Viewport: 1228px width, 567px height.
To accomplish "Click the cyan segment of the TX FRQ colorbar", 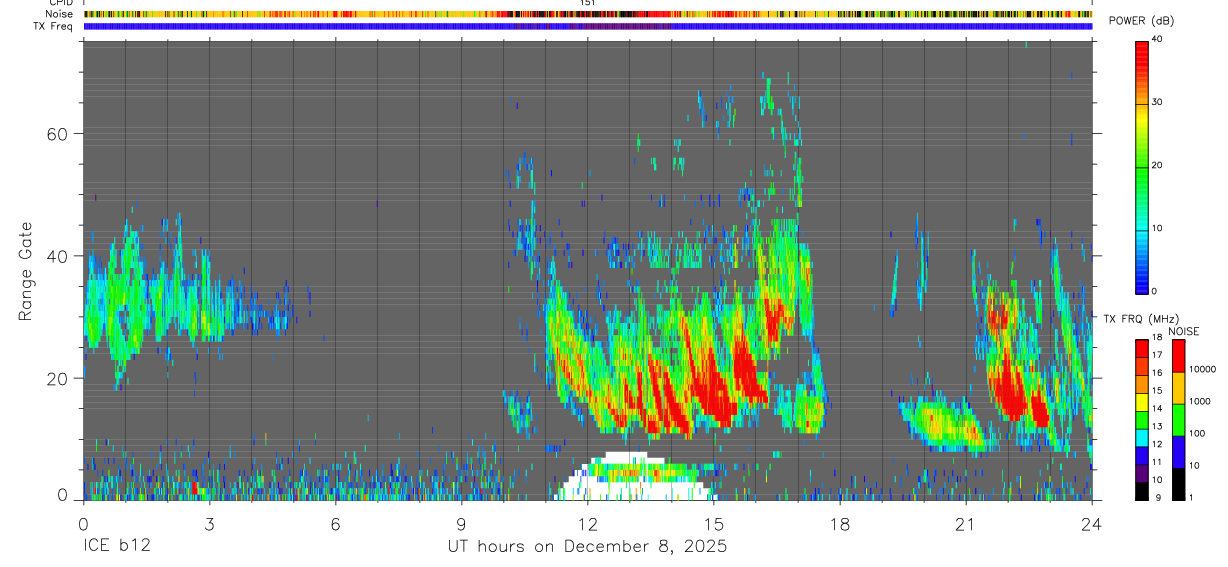I will [x=1142, y=437].
